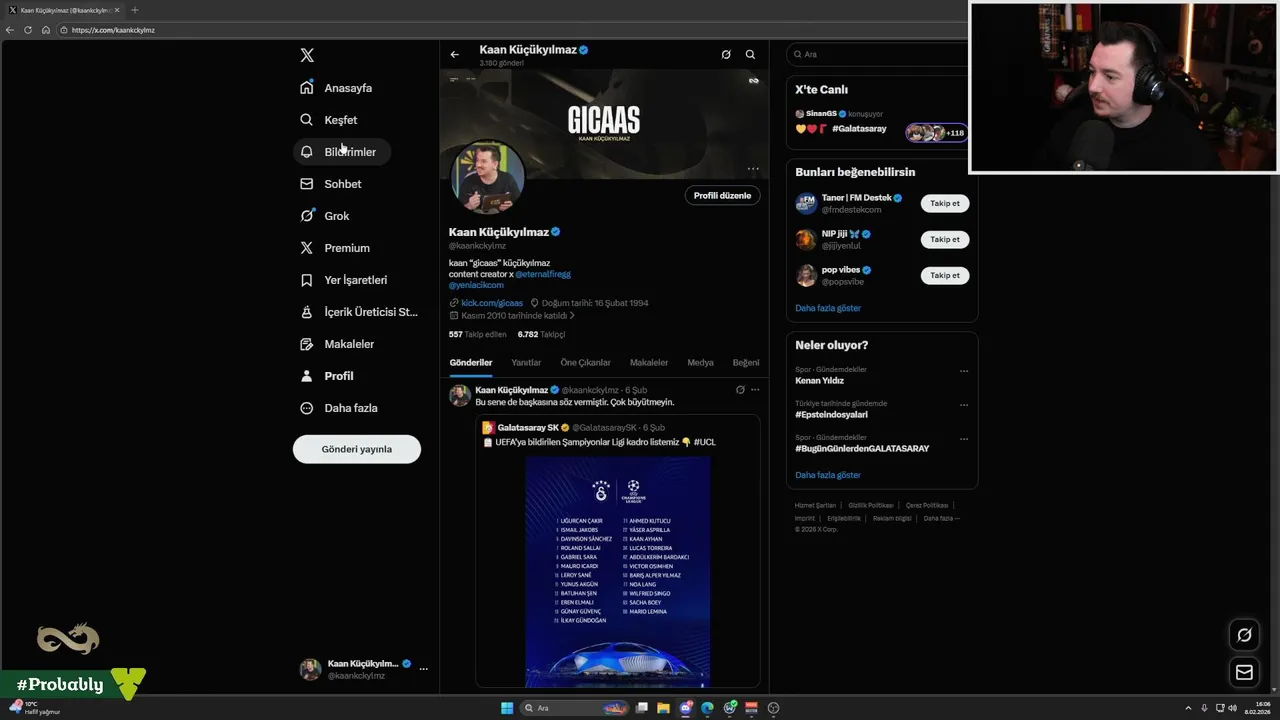Open Sohbet messages

click(331, 184)
